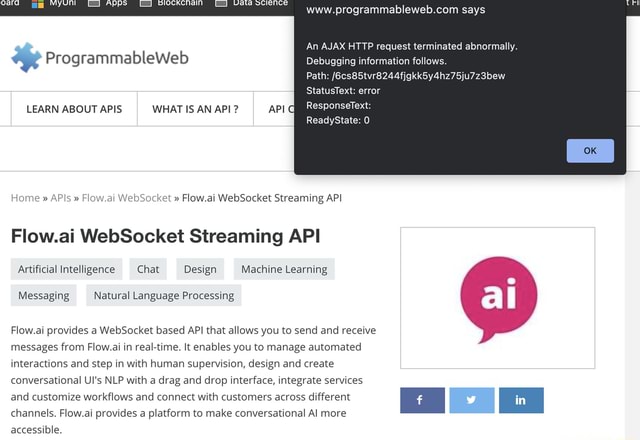This screenshot has height=440, width=640.
Task: Share the page on Facebook
Action: pyautogui.click(x=422, y=400)
